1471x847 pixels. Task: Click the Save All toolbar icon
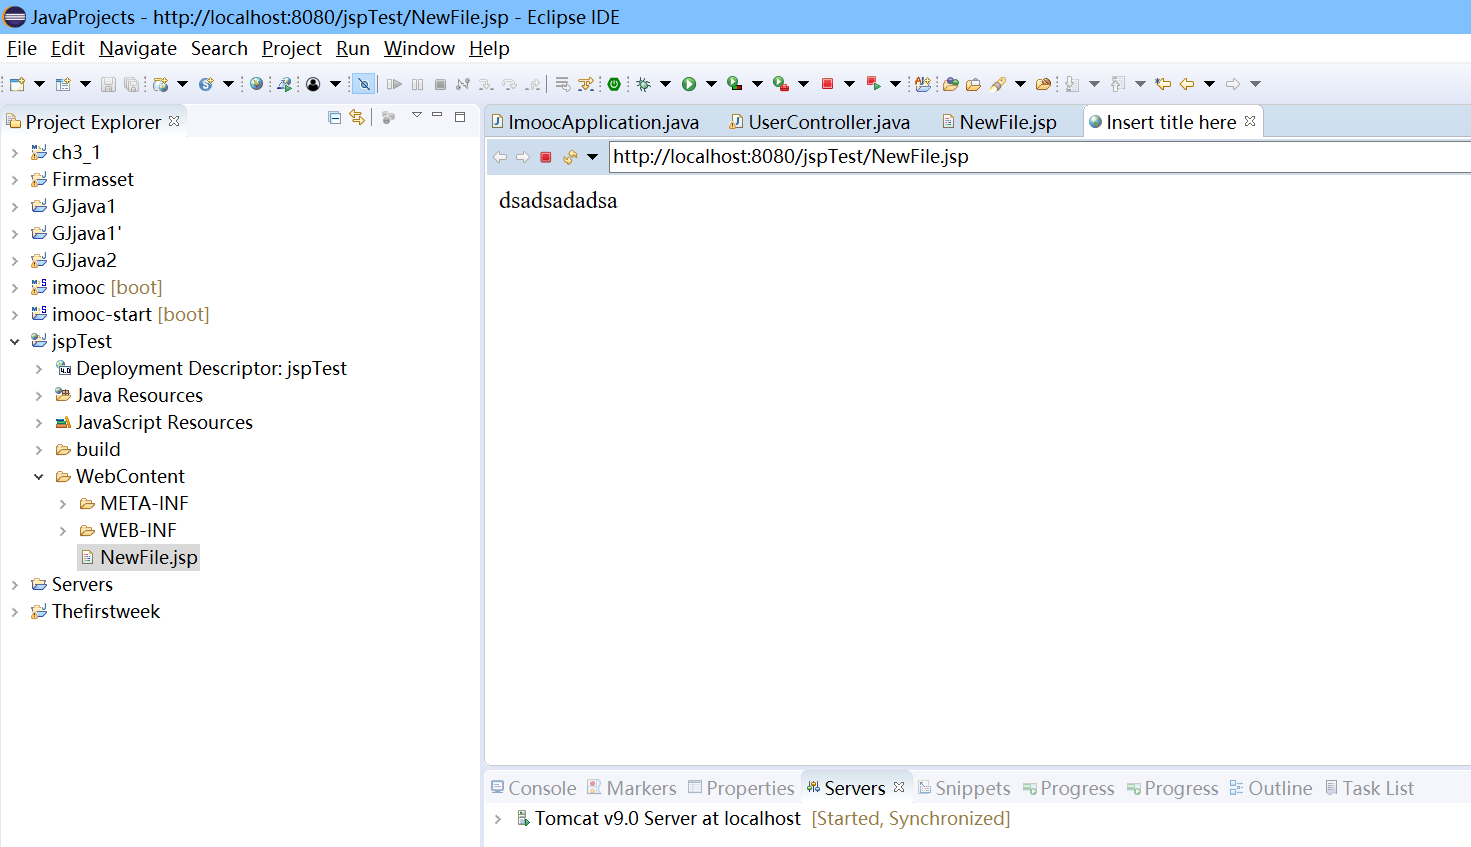pos(131,84)
